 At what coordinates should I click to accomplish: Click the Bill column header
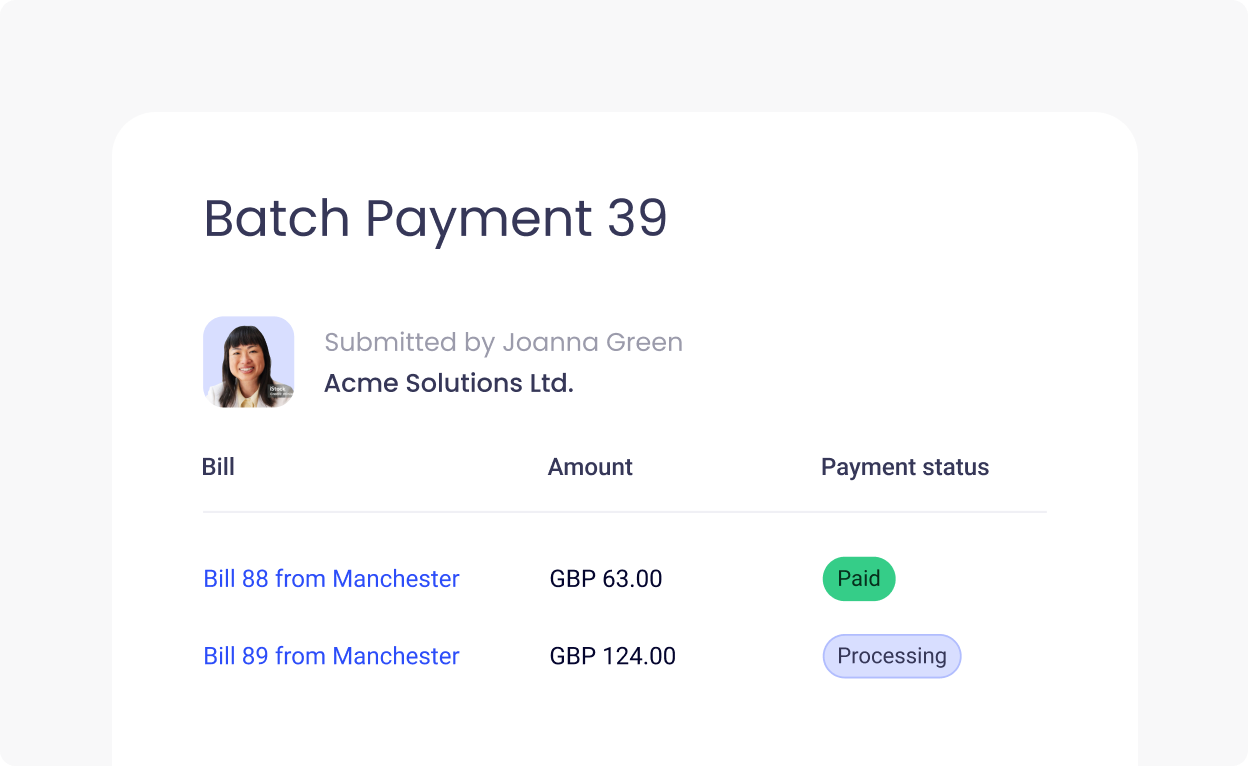[219, 467]
